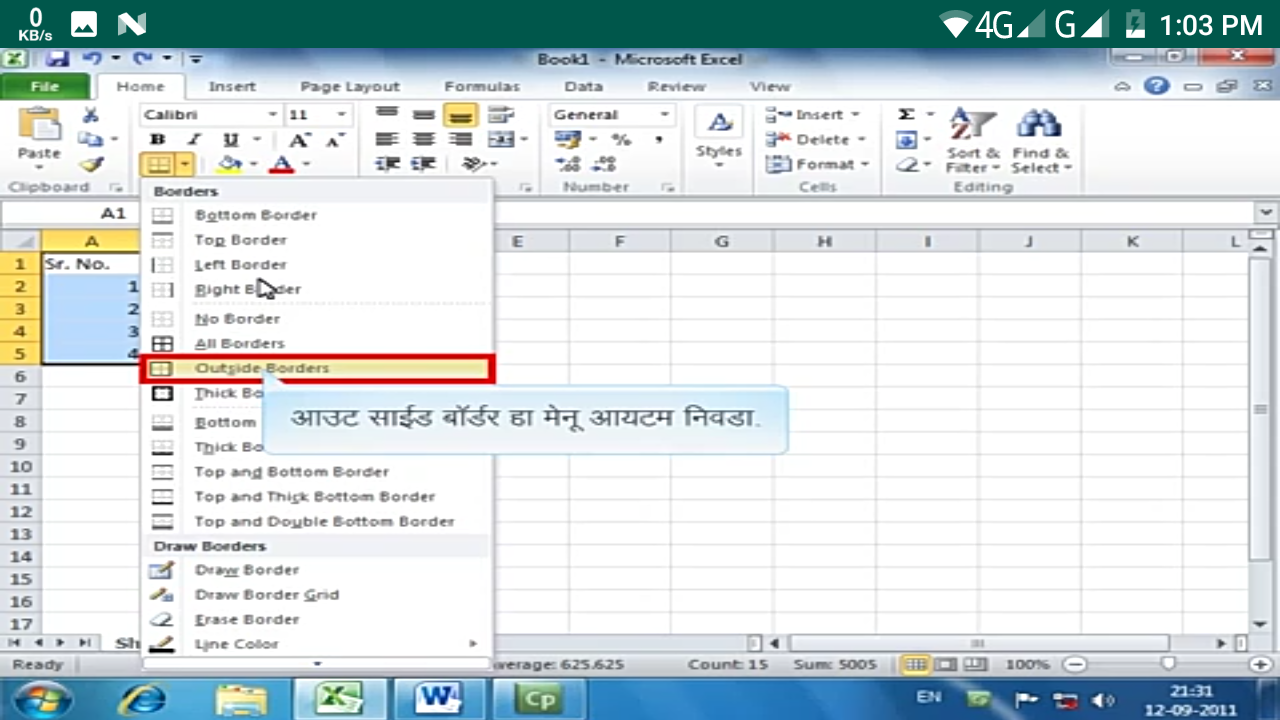Switch to Page Layout view icon

(x=945, y=664)
